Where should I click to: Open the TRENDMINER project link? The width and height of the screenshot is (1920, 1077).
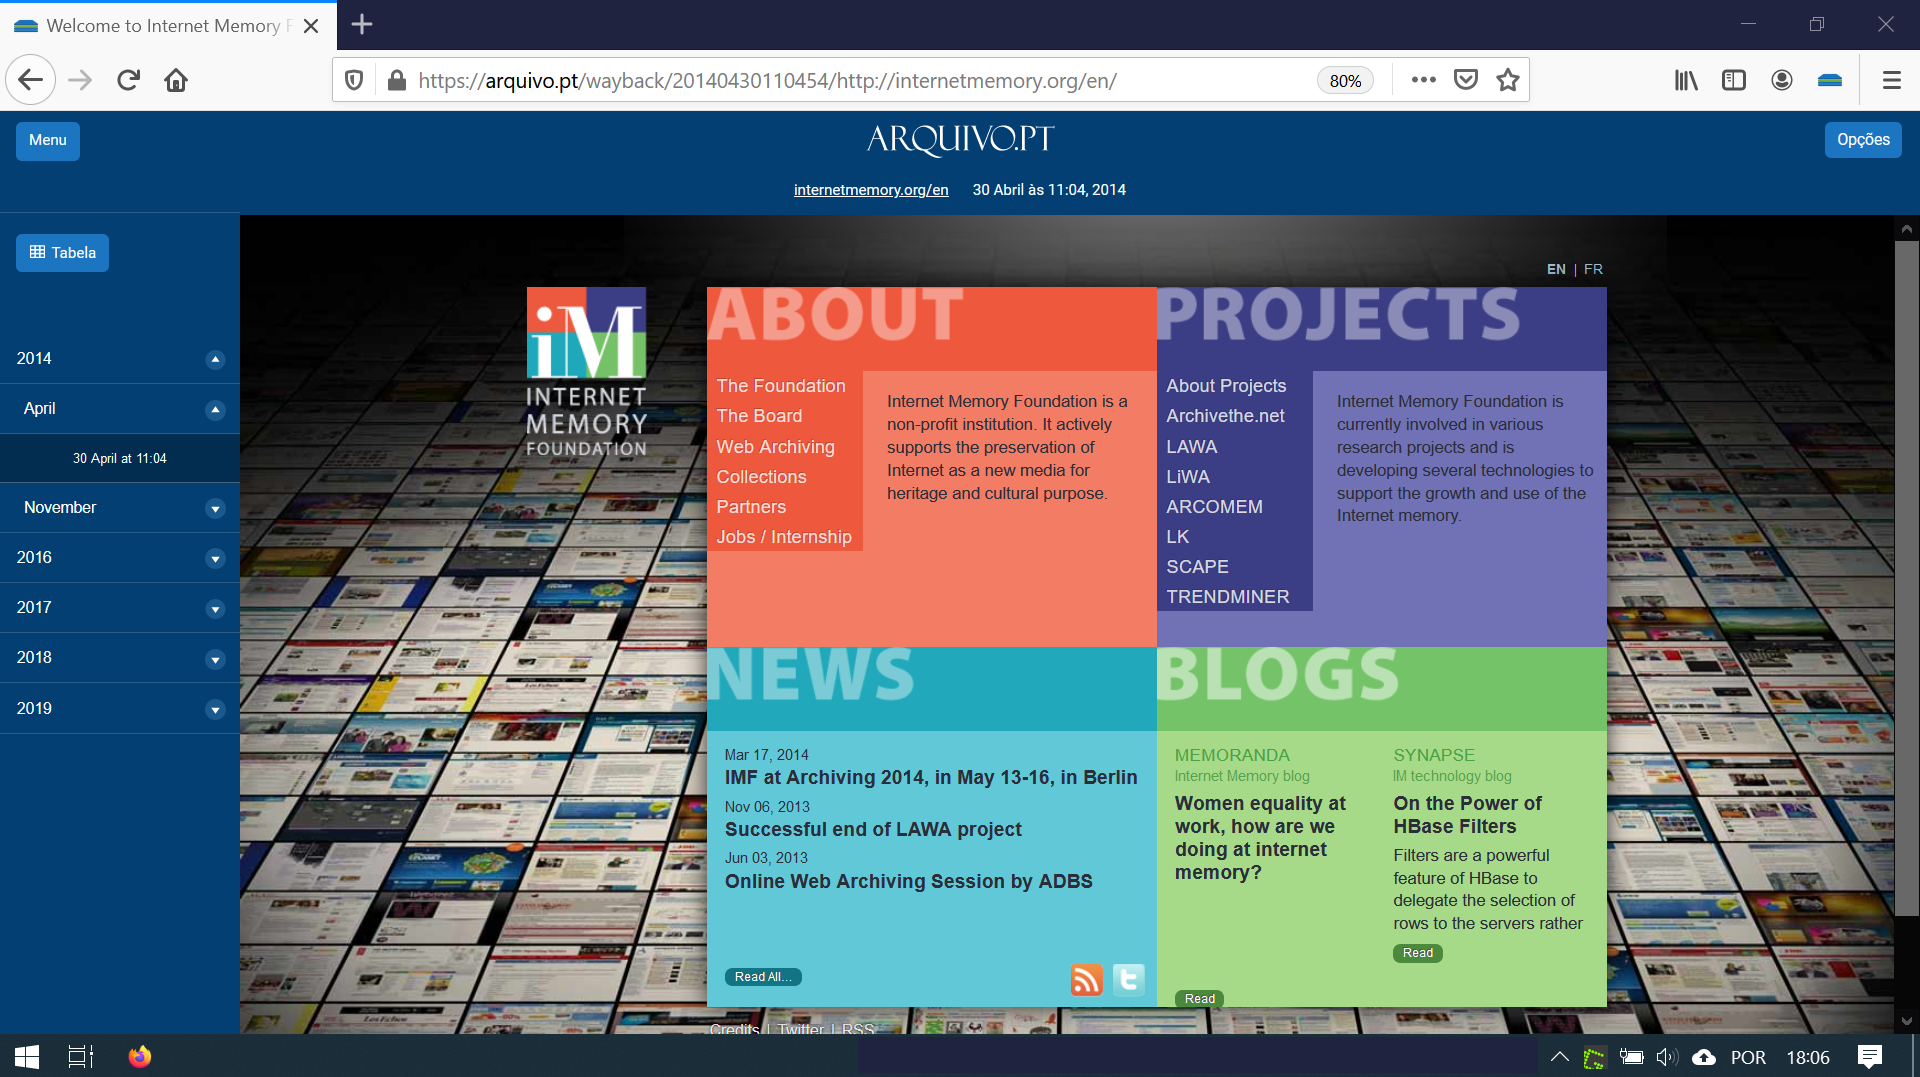coord(1227,597)
